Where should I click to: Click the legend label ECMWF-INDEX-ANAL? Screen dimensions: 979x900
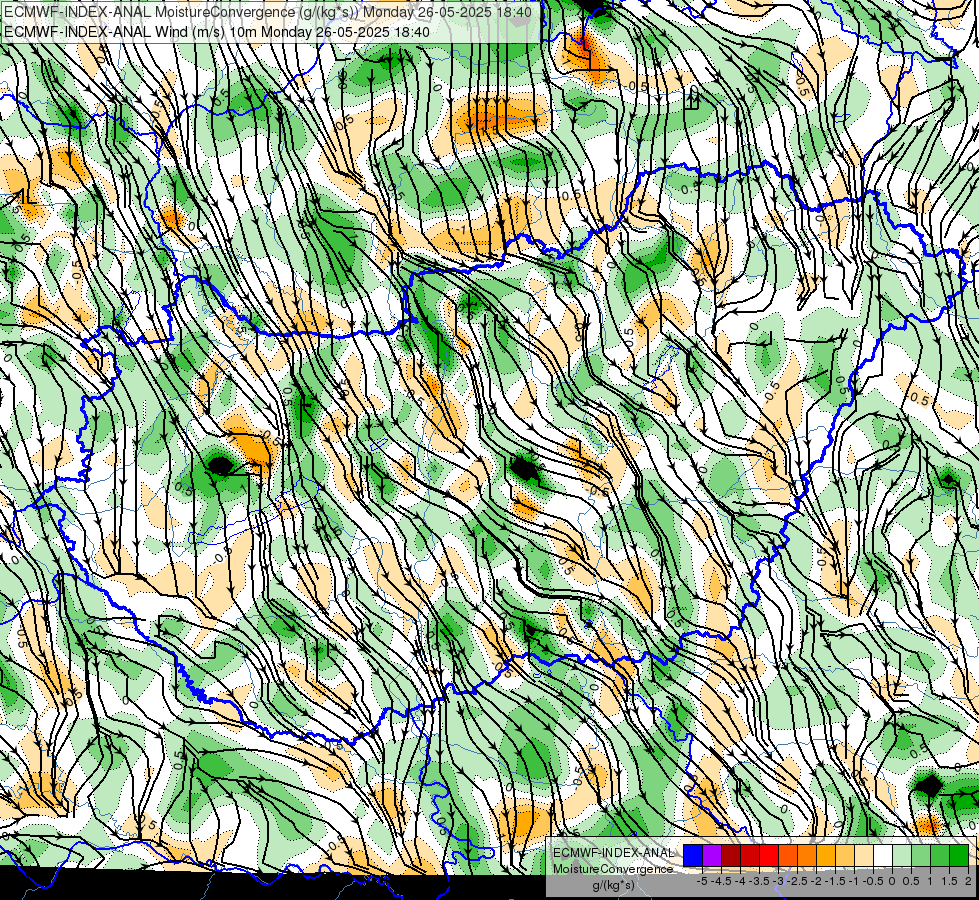click(x=613, y=853)
